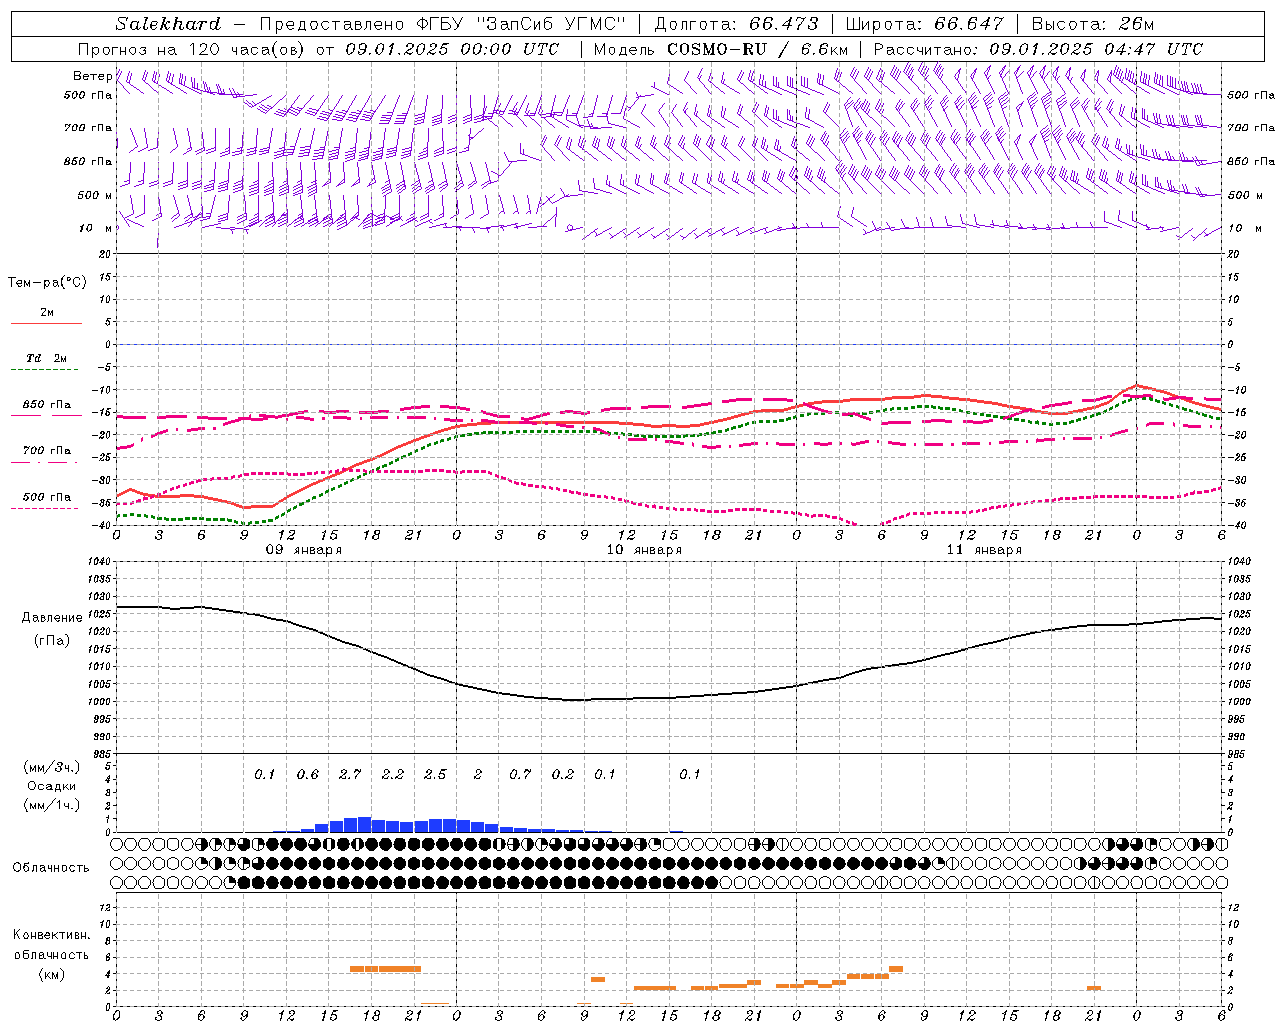Select the elevation text Высота: 26м
The height and width of the screenshot is (1024, 1280).
(x=1093, y=24)
